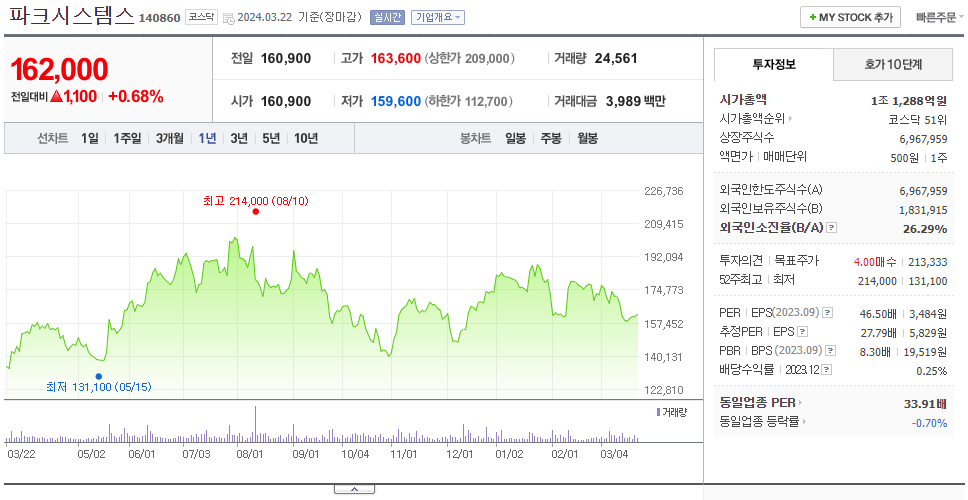Click the stock code 140860
The width and height of the screenshot is (968, 500).
pyautogui.click(x=159, y=18)
